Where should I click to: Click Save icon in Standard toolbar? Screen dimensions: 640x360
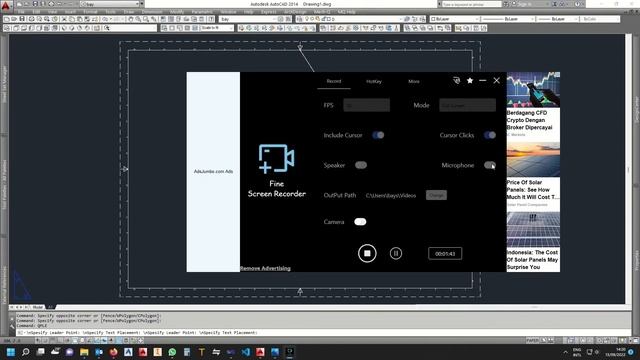22,19
